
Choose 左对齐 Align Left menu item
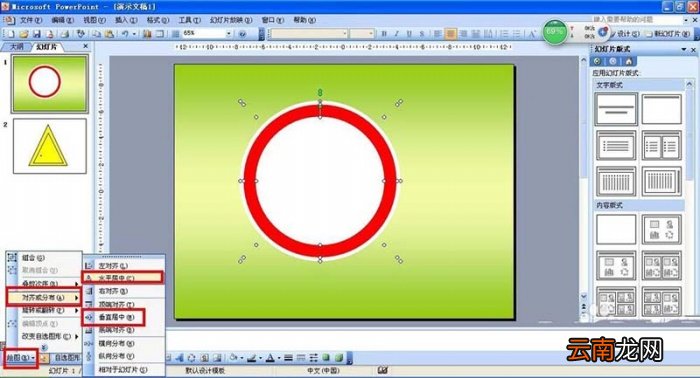[x=123, y=266]
